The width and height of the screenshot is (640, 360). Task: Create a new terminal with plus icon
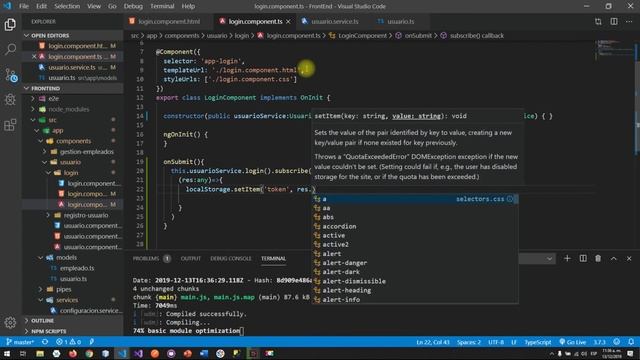[x=567, y=258]
